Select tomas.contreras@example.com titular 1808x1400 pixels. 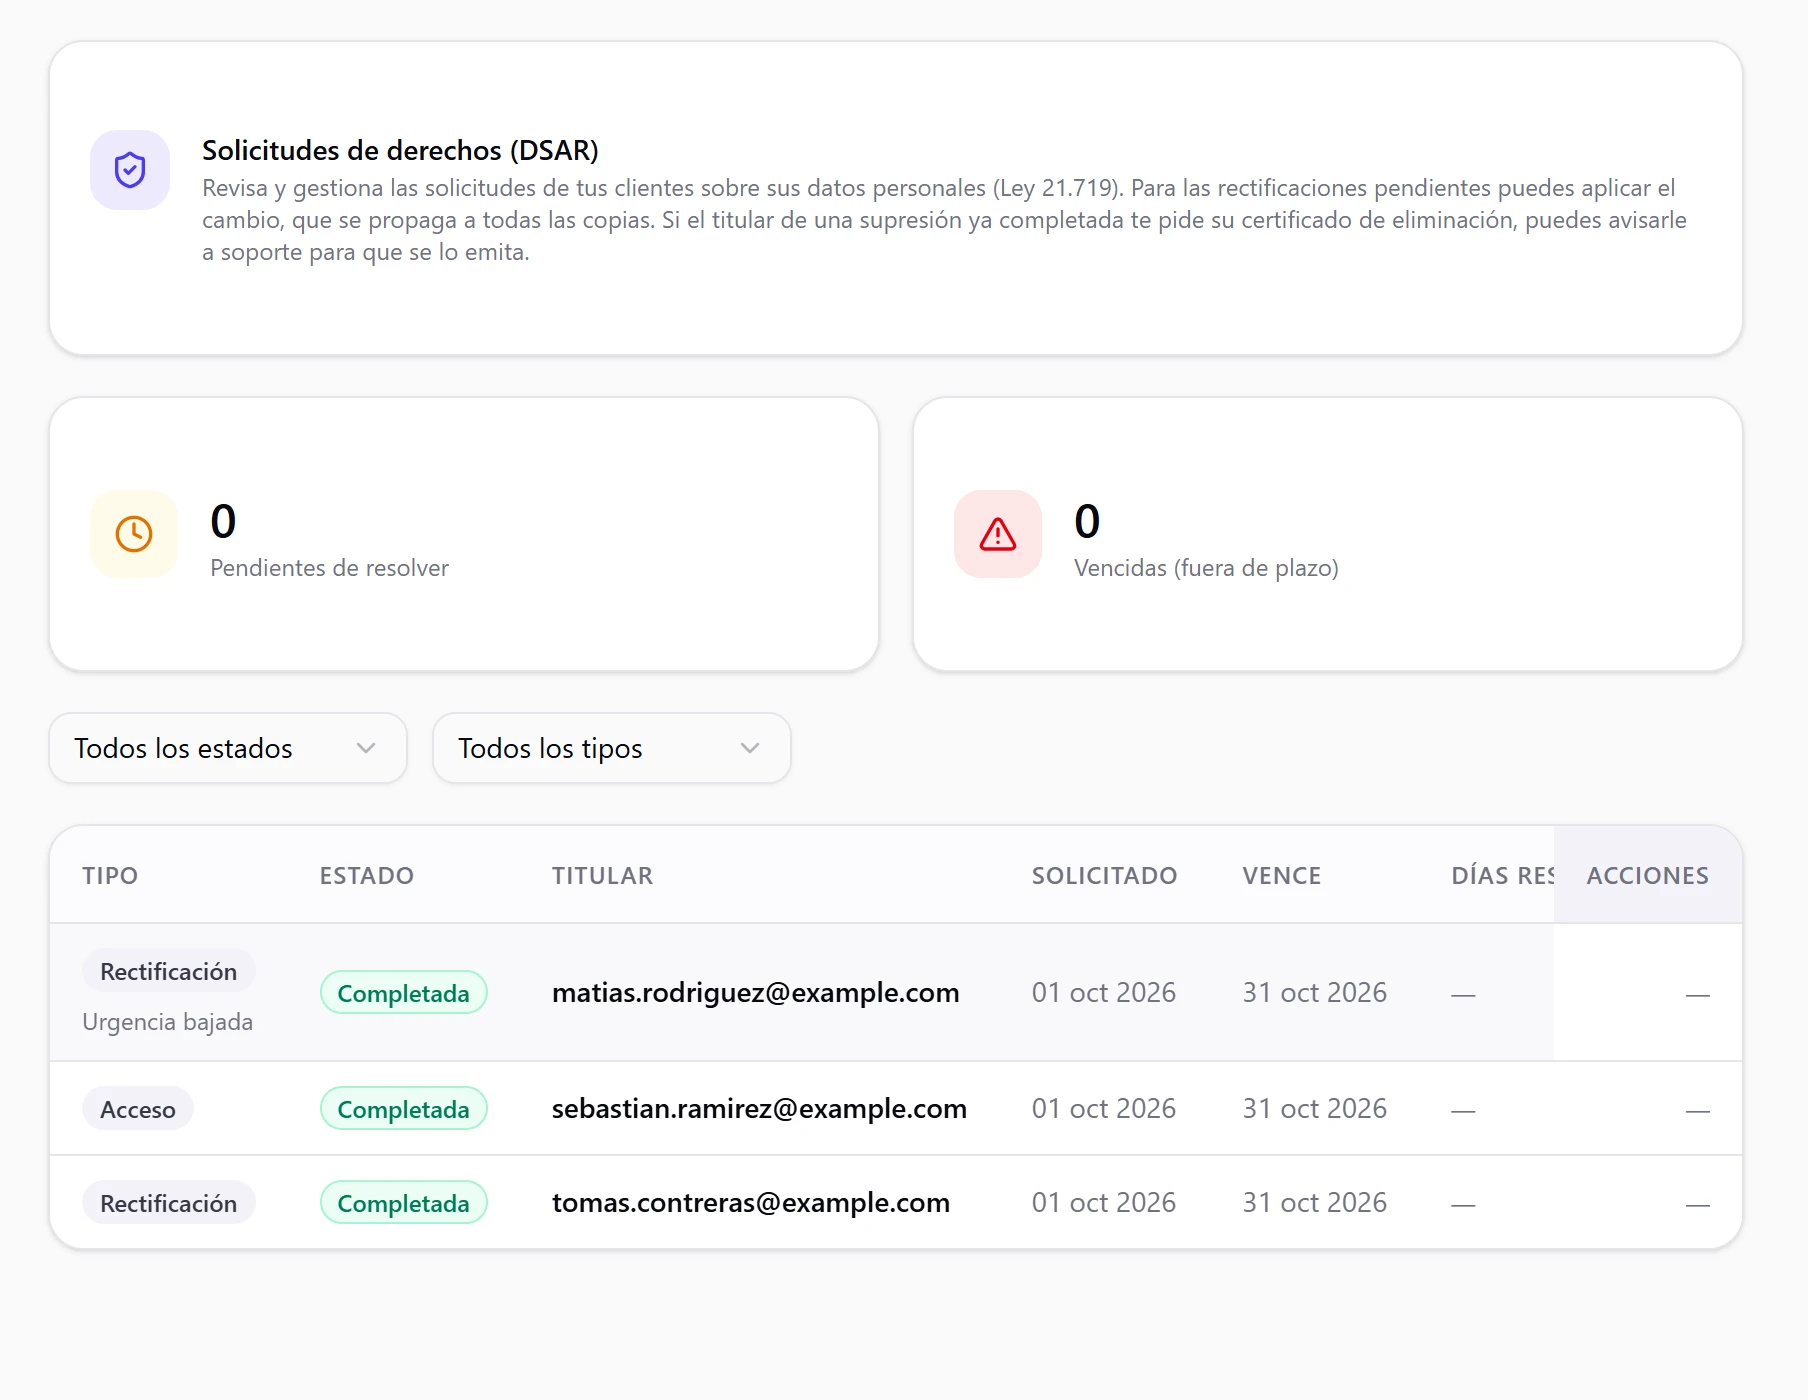(751, 1203)
